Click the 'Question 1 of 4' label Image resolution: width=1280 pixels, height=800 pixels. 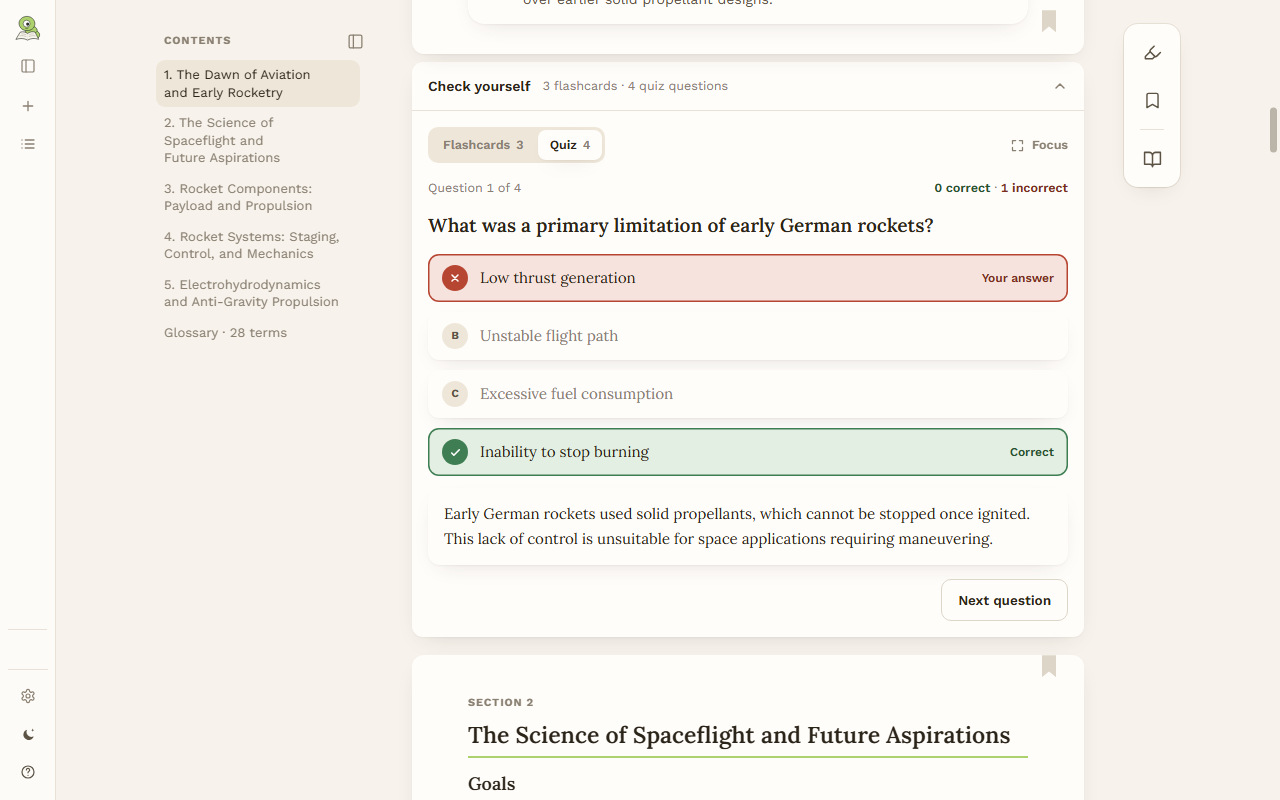(x=474, y=188)
